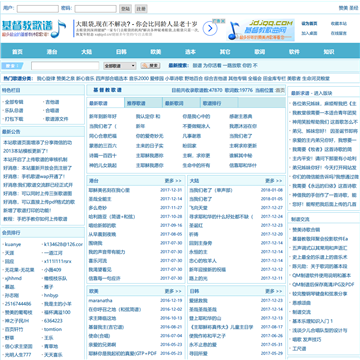Image resolution: width=360 pixels, height=360 pixels.
Task: Click the announcement 2013本站模板更新了!
Action: (25, 151)
